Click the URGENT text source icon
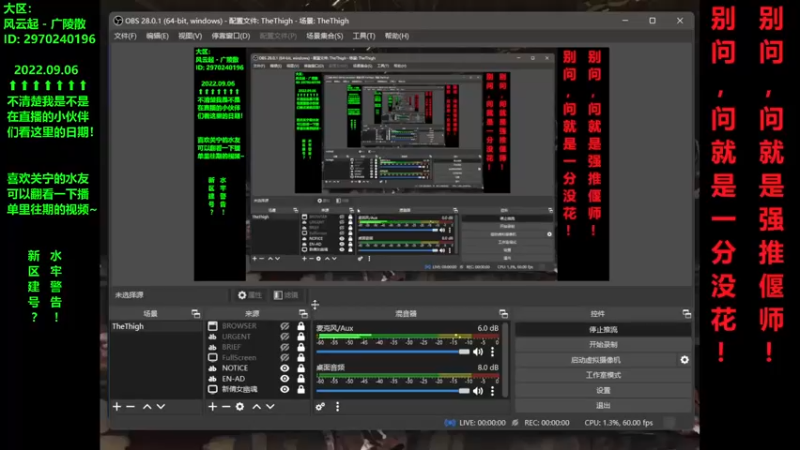The height and width of the screenshot is (450, 800). click(213, 337)
